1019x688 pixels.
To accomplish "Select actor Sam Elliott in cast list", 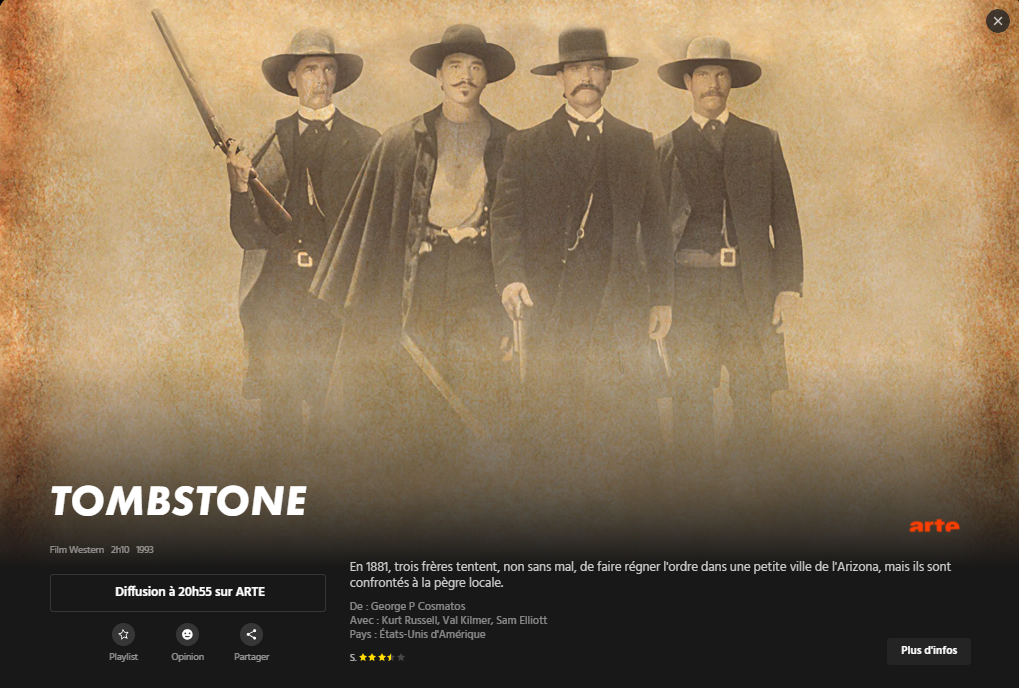I will click(x=522, y=620).
